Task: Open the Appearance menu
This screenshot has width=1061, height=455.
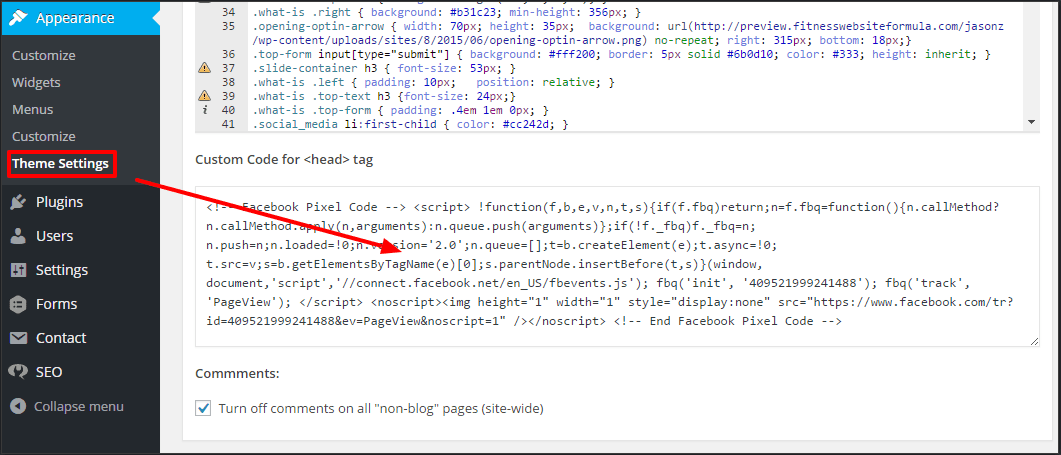Action: coord(80,18)
